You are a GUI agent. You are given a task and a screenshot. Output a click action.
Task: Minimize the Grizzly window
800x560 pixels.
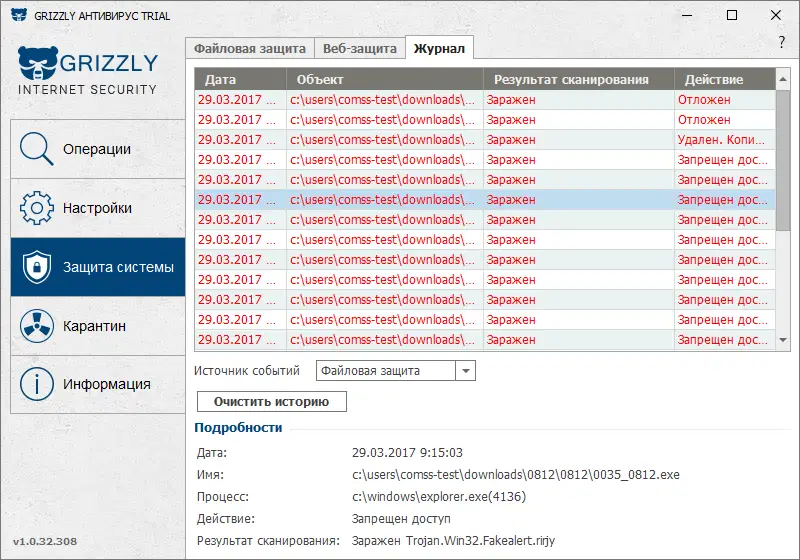687,15
